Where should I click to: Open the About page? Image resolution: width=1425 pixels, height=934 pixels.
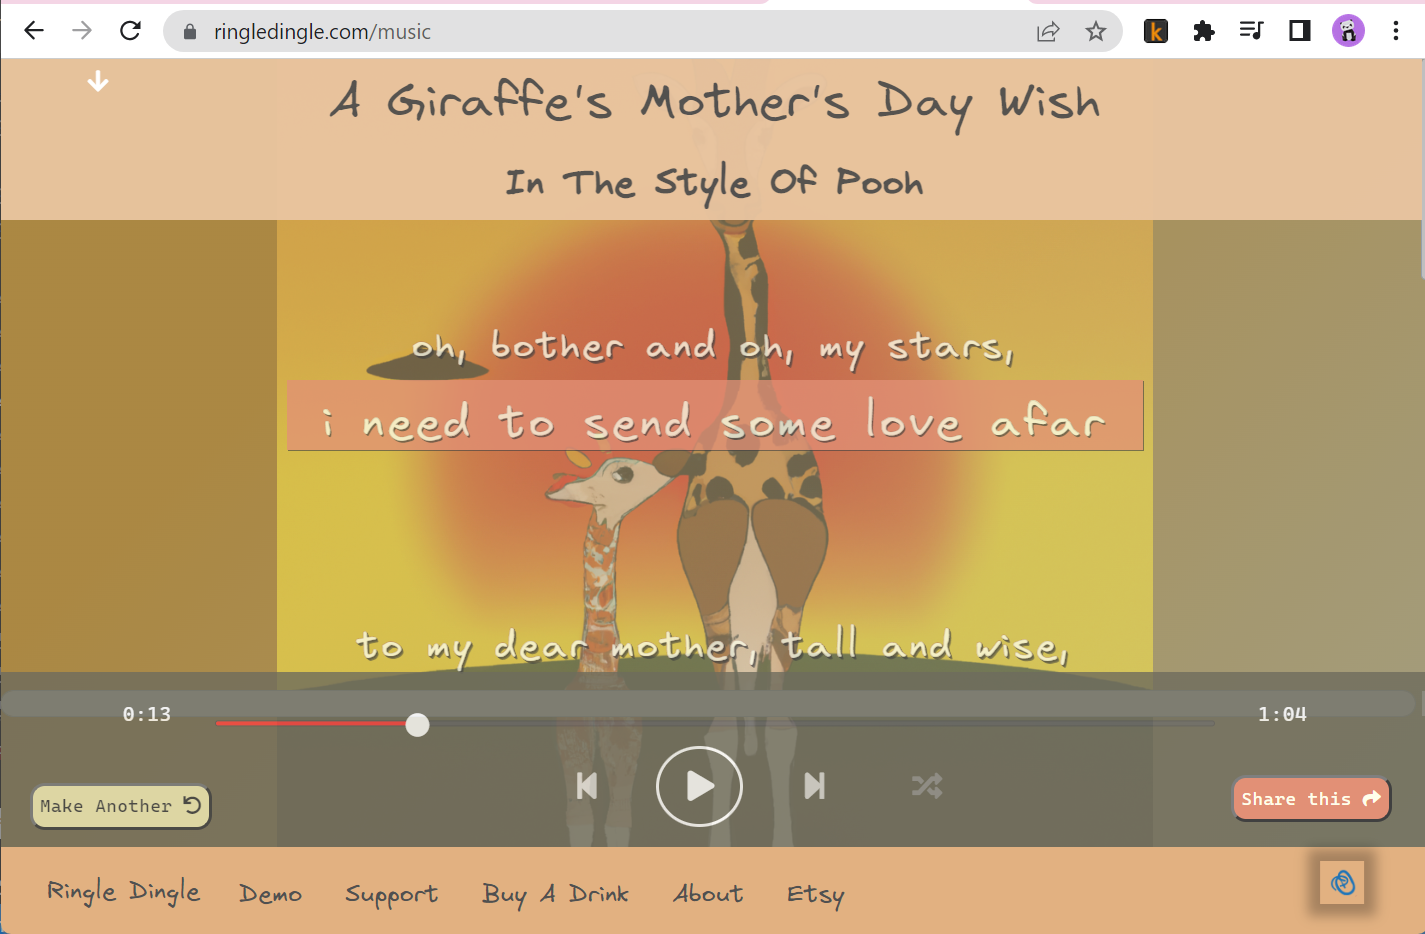click(708, 894)
